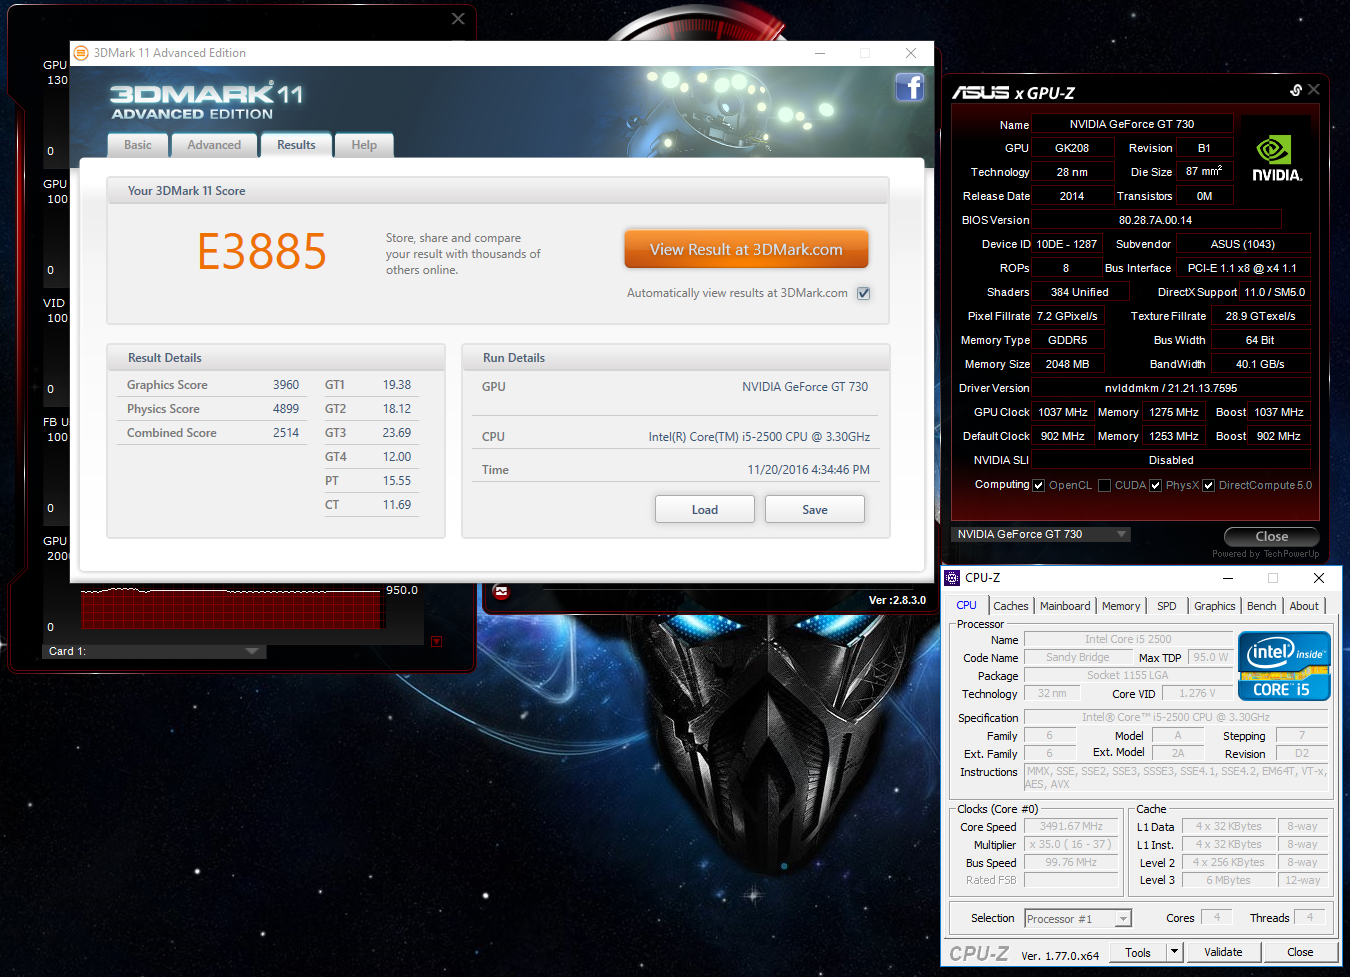Open the About tab in CPU-Z
This screenshot has height=977, width=1350.
(1303, 606)
